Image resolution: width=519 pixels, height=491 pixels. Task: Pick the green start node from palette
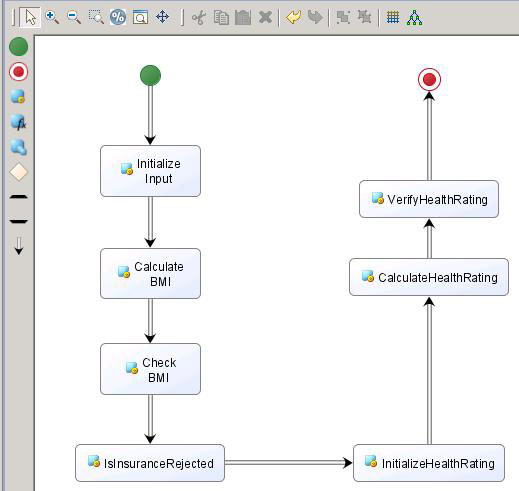pos(19,46)
